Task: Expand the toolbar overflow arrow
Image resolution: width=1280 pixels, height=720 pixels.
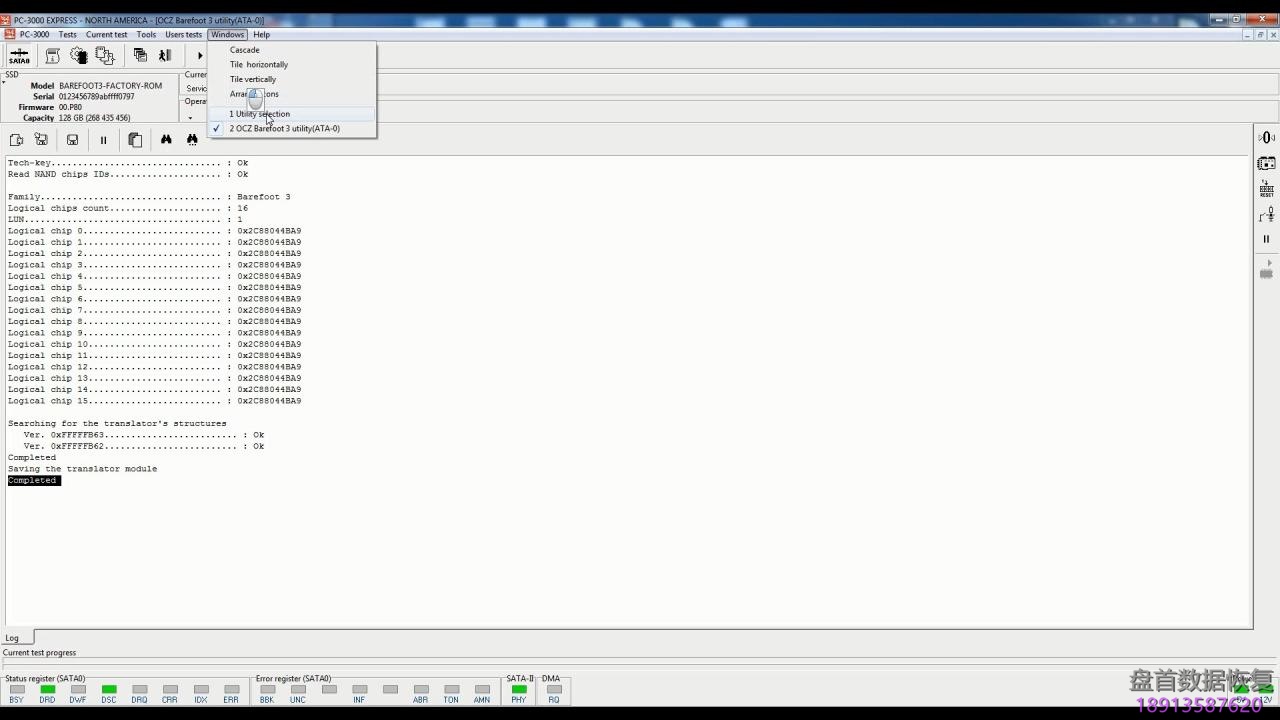Action: coord(200,56)
